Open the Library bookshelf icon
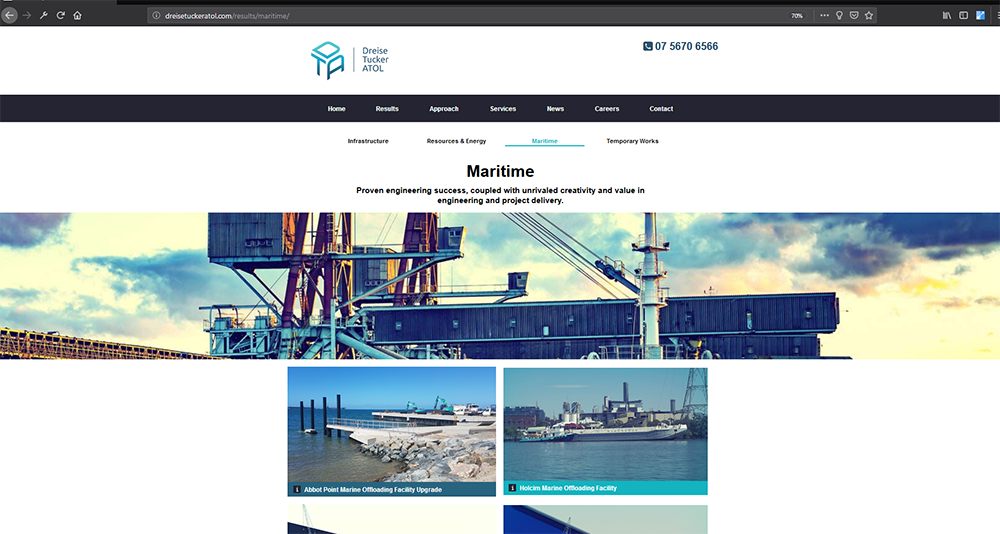Screen dimensions: 1000x534 pyautogui.click(x=947, y=15)
